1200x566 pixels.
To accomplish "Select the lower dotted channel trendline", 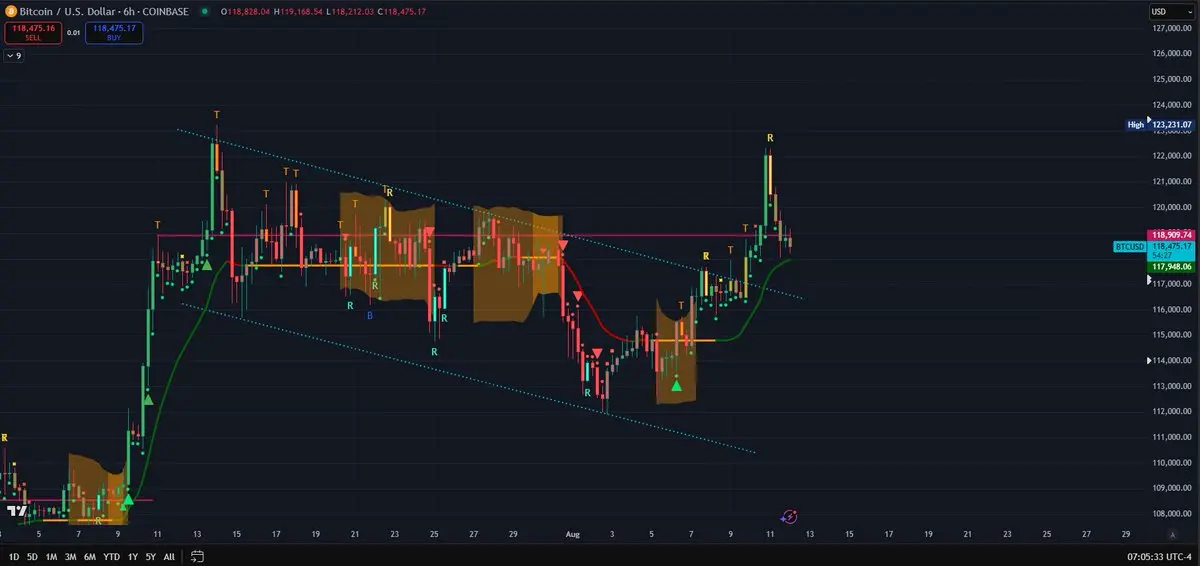I will (467, 378).
